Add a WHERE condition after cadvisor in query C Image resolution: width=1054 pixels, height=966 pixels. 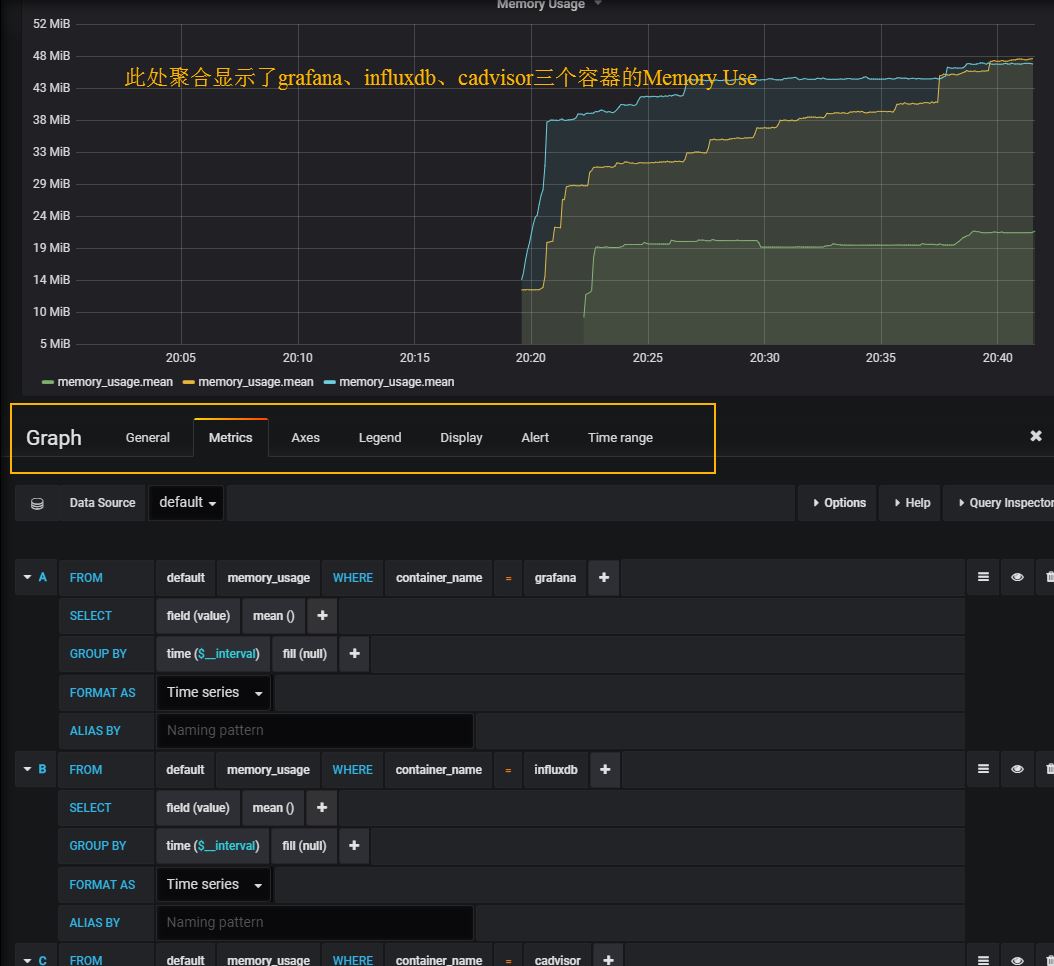point(608,958)
